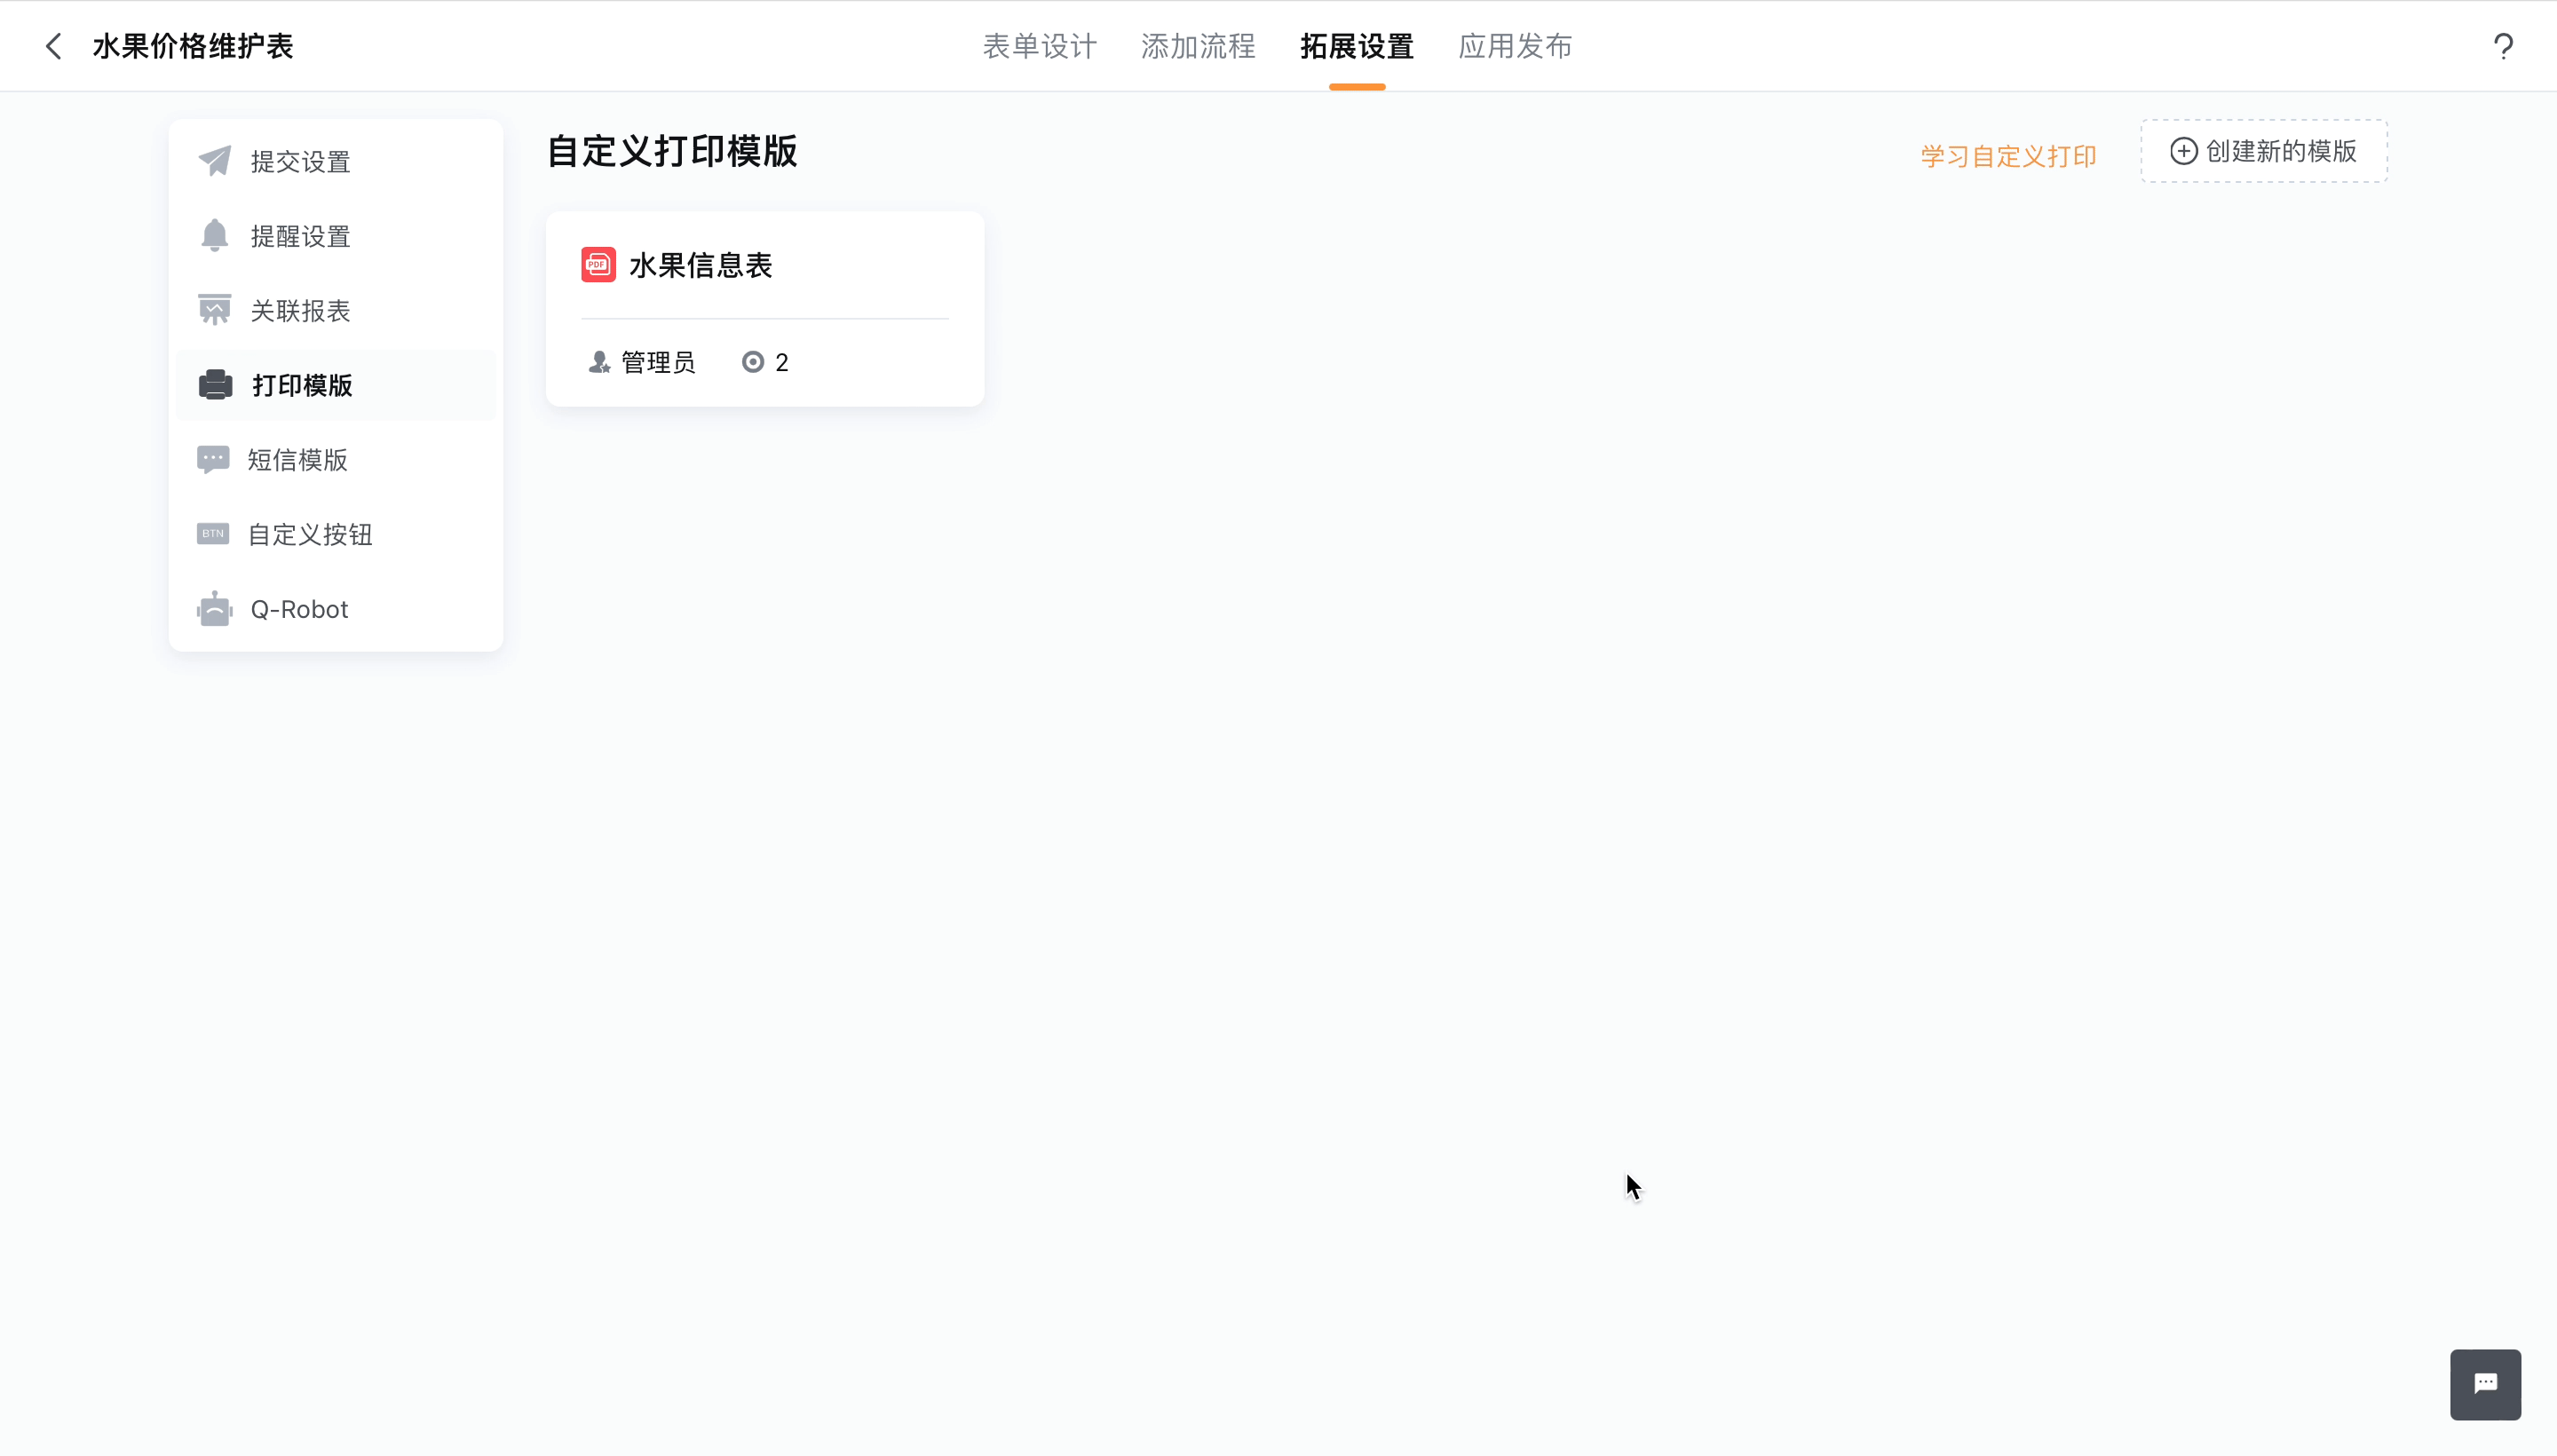Screen dimensions: 2557x1456
Task: Click the robot icon for Q-Robot
Action: click(215, 608)
